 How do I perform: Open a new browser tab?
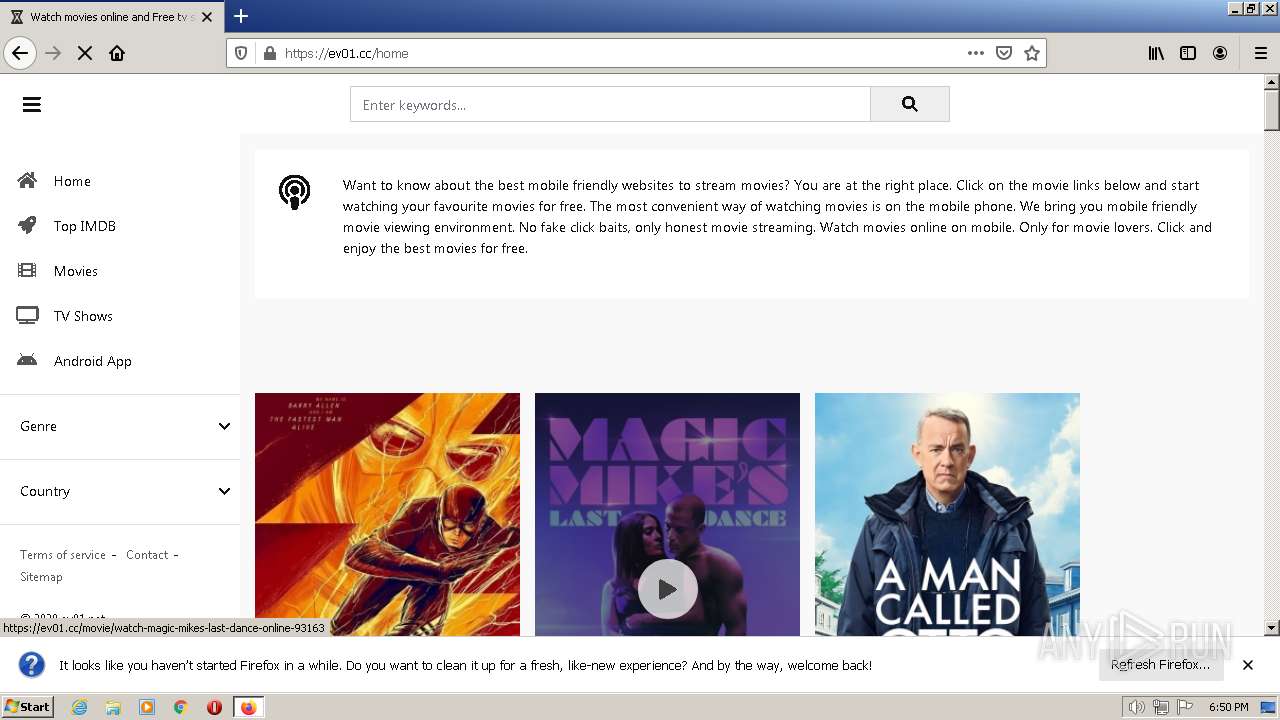click(x=241, y=16)
